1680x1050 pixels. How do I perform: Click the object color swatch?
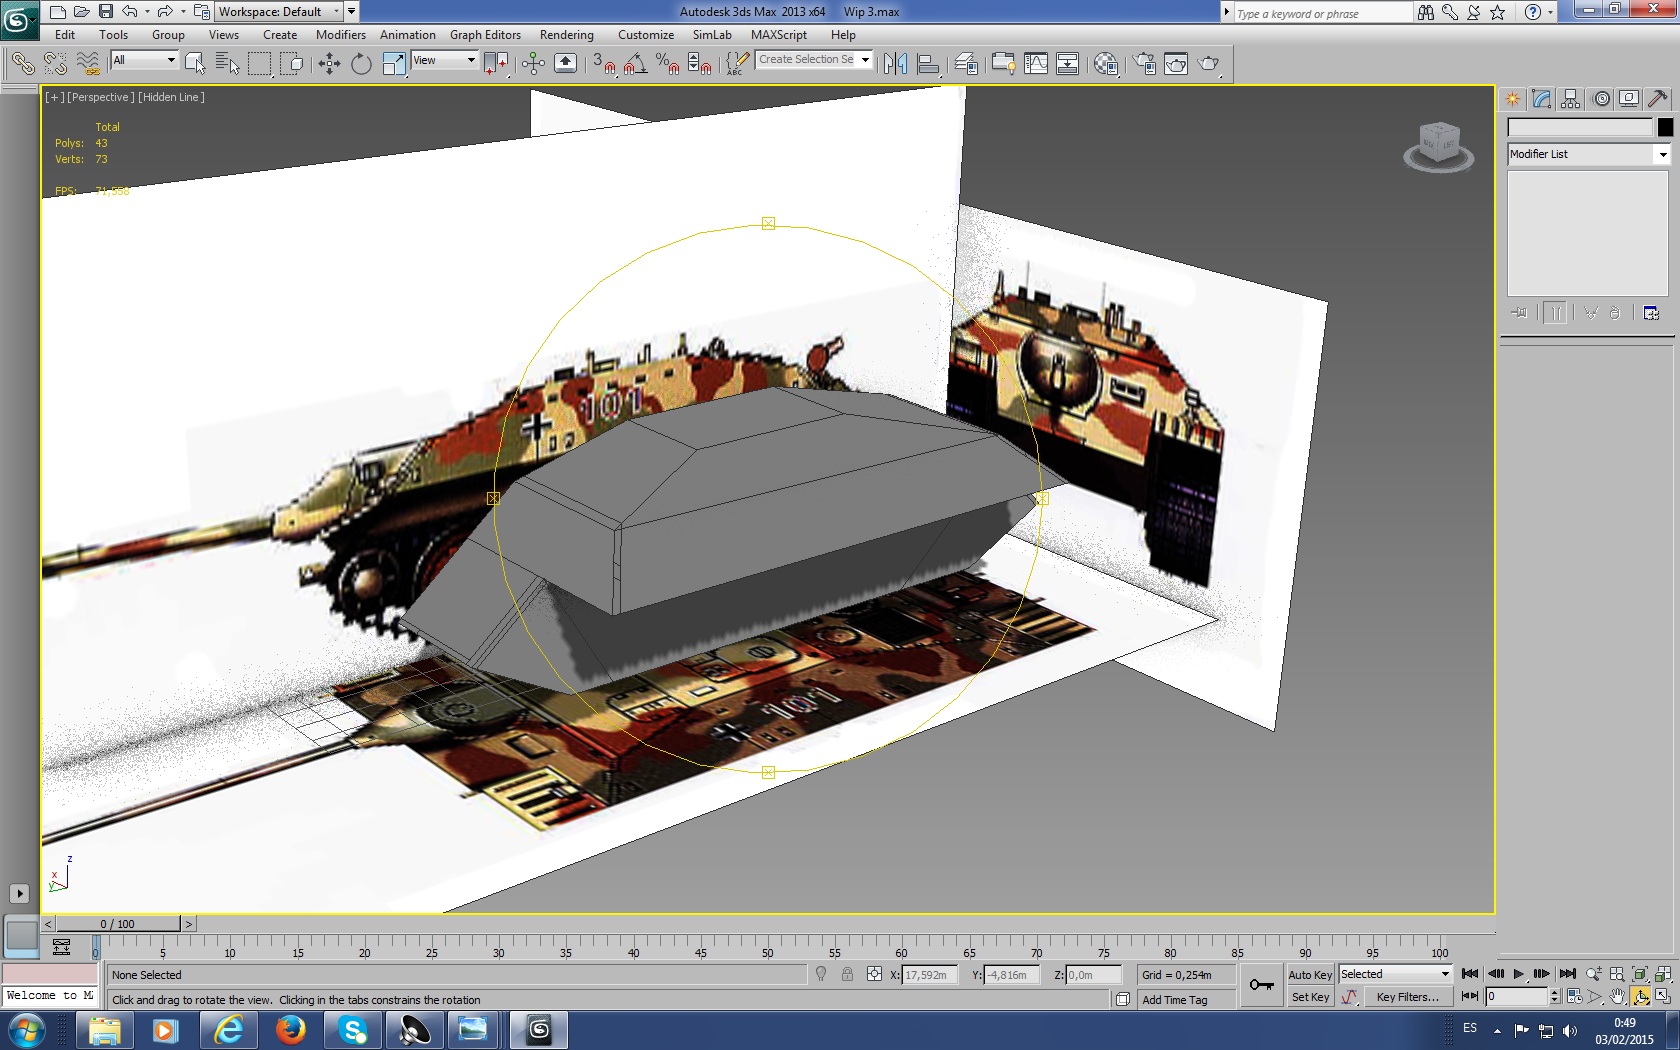[1665, 127]
